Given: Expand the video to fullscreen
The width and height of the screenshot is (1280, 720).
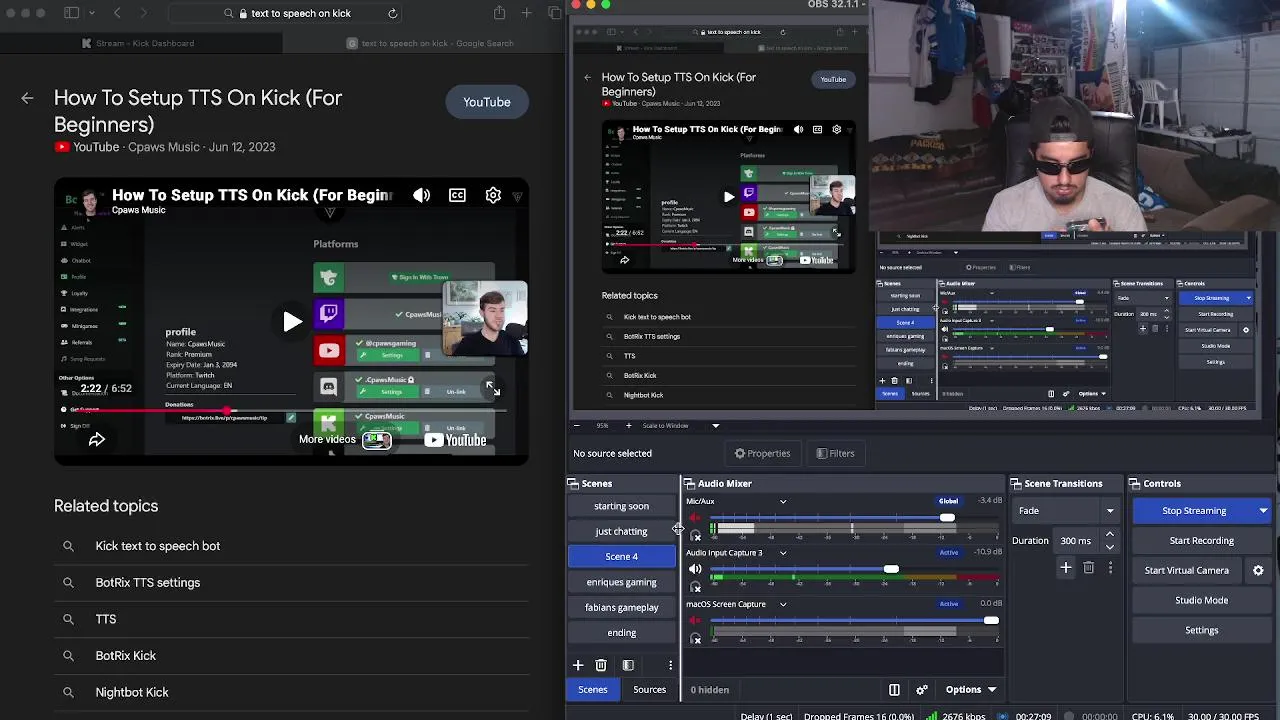Looking at the screenshot, I should [491, 388].
